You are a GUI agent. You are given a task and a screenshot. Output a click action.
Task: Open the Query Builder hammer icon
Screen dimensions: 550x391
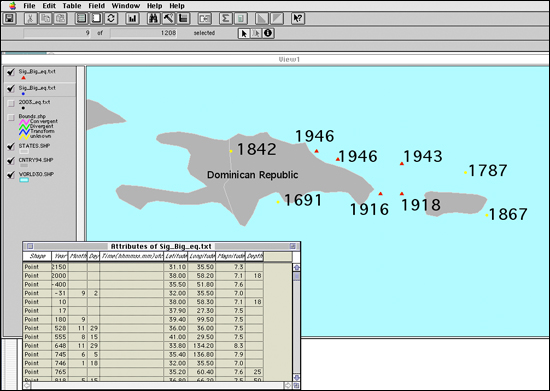168,18
